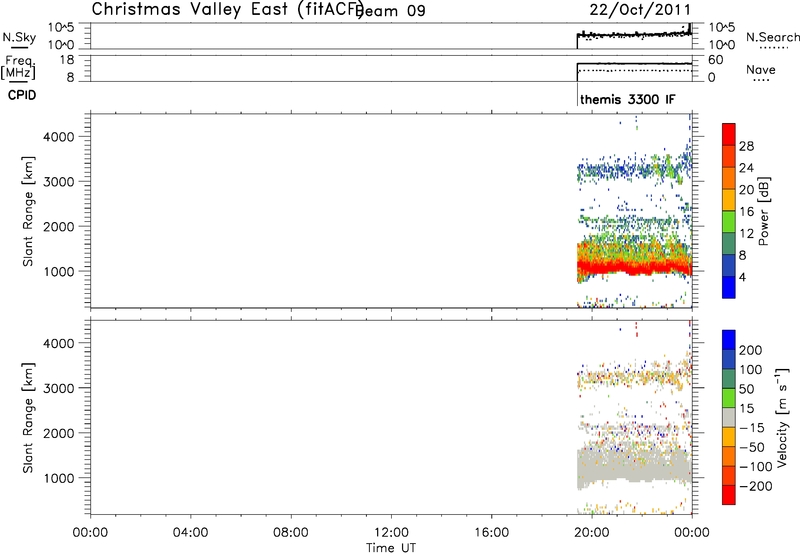Click the 'Velocity [m s-1]' color bar label

782,417
